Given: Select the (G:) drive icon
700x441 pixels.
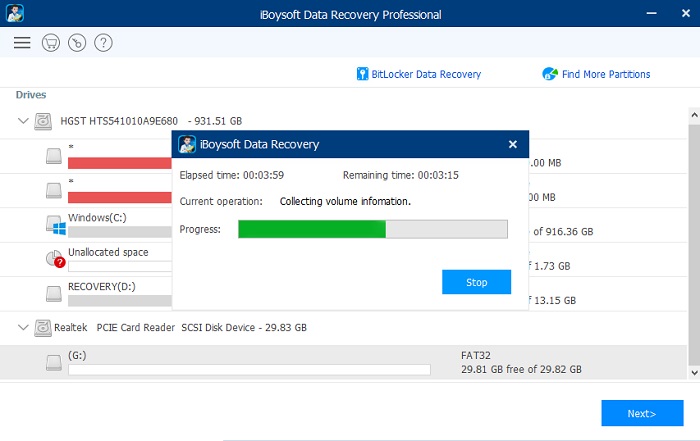Looking at the screenshot, I should point(54,362).
